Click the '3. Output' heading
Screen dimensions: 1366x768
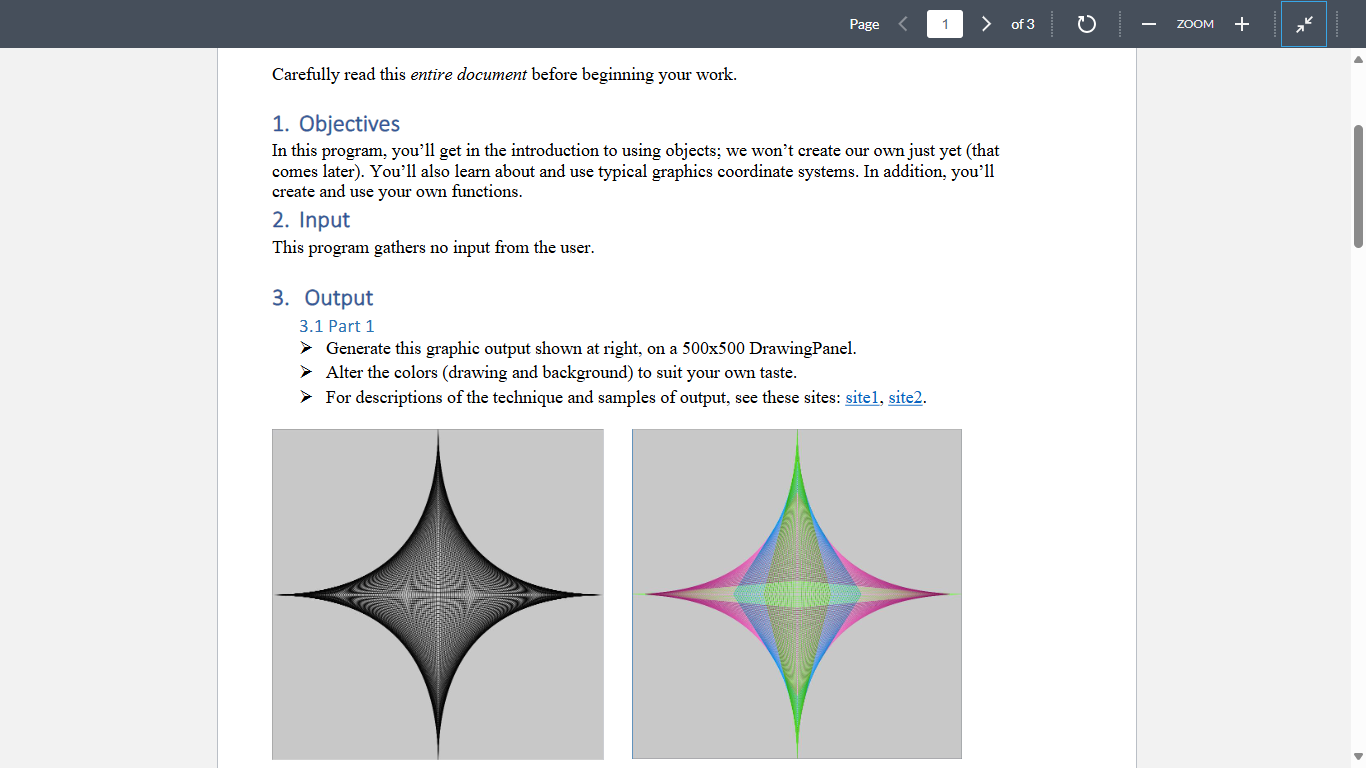tap(323, 298)
